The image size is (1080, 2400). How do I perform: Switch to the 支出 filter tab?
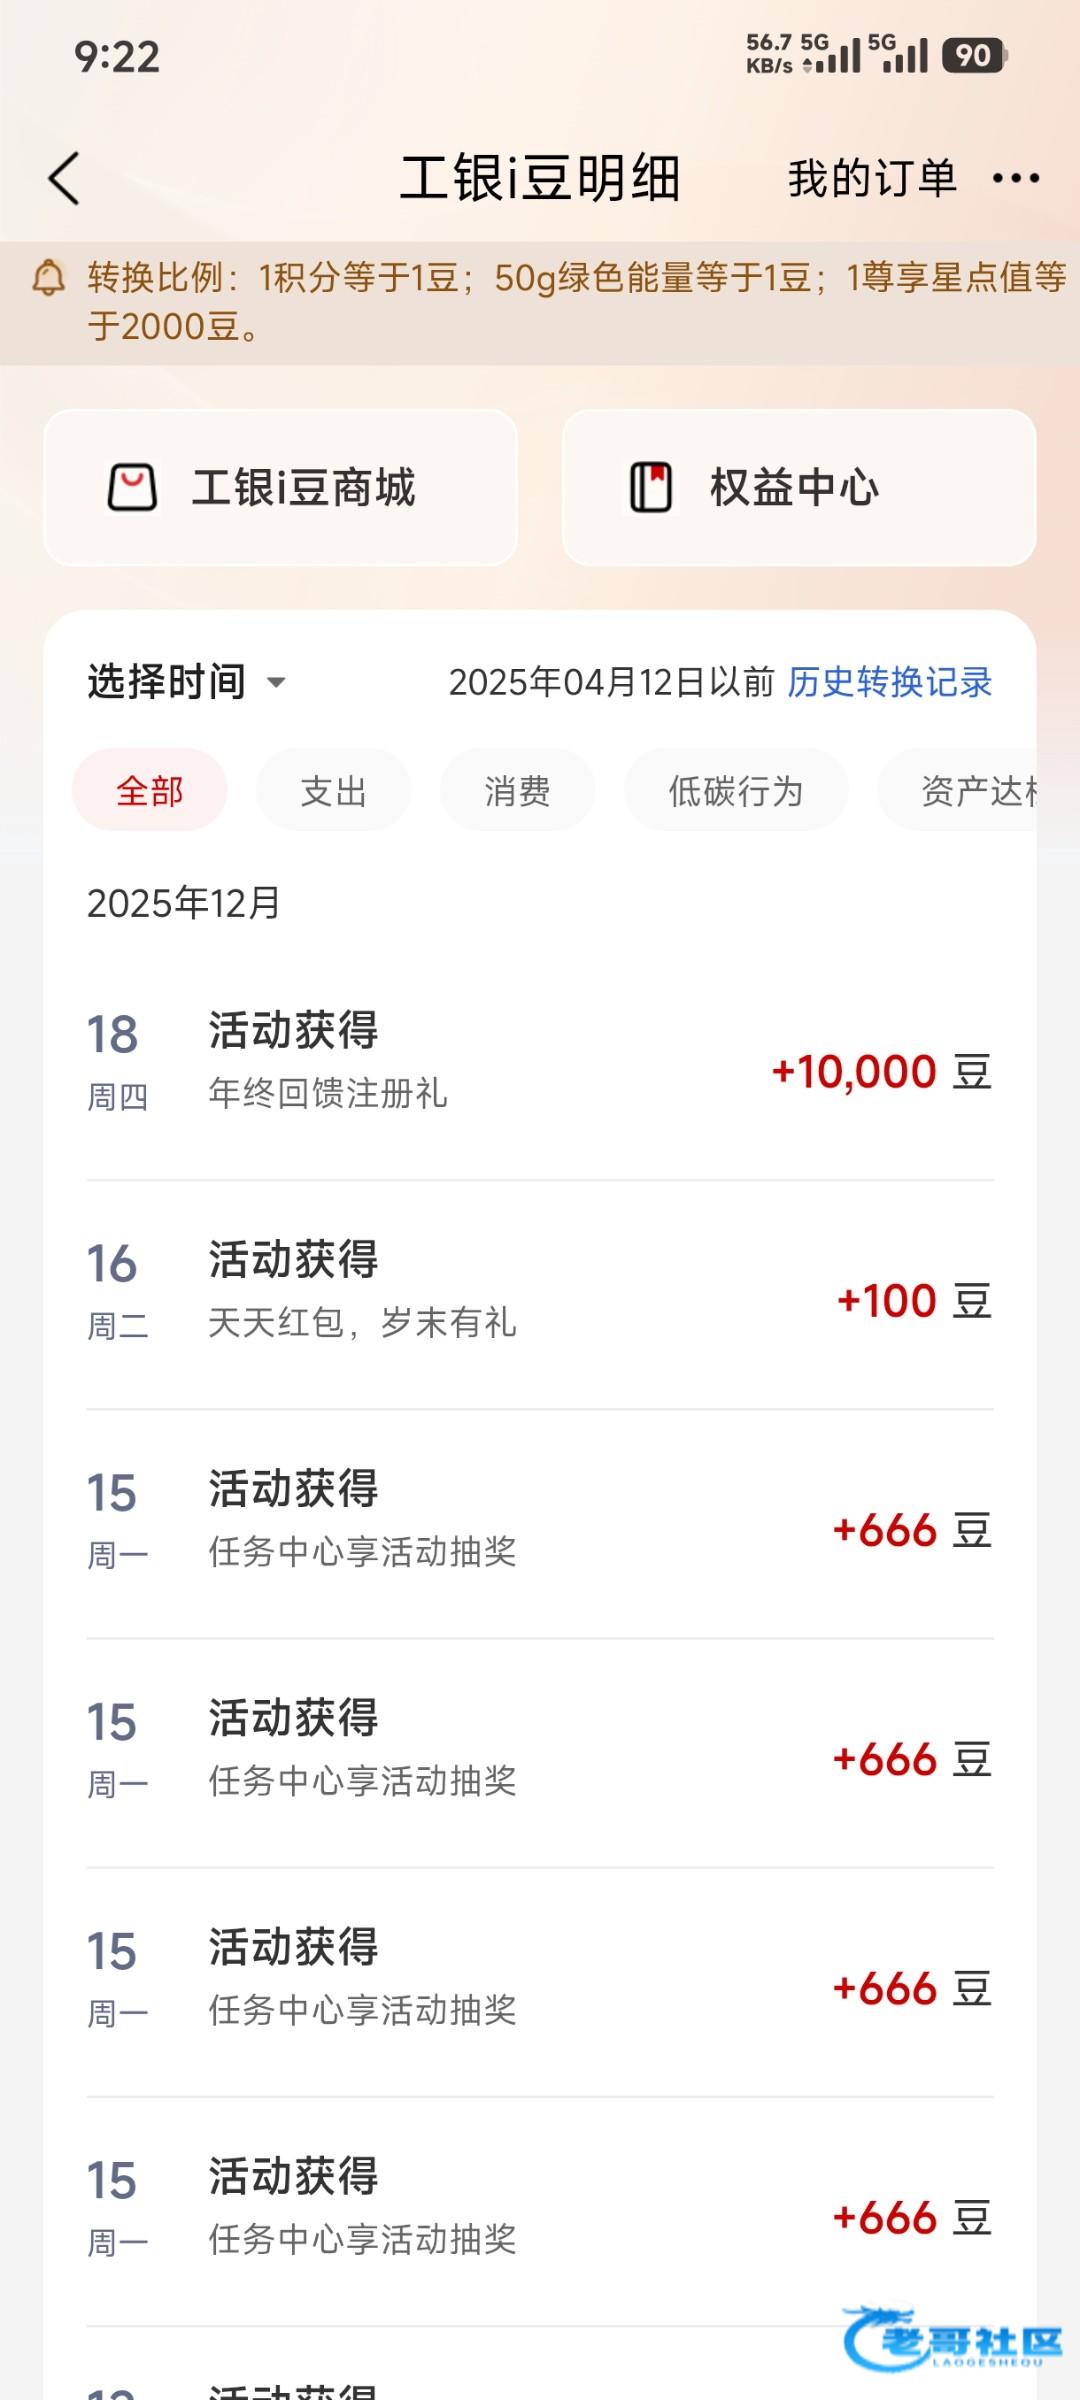coord(334,791)
